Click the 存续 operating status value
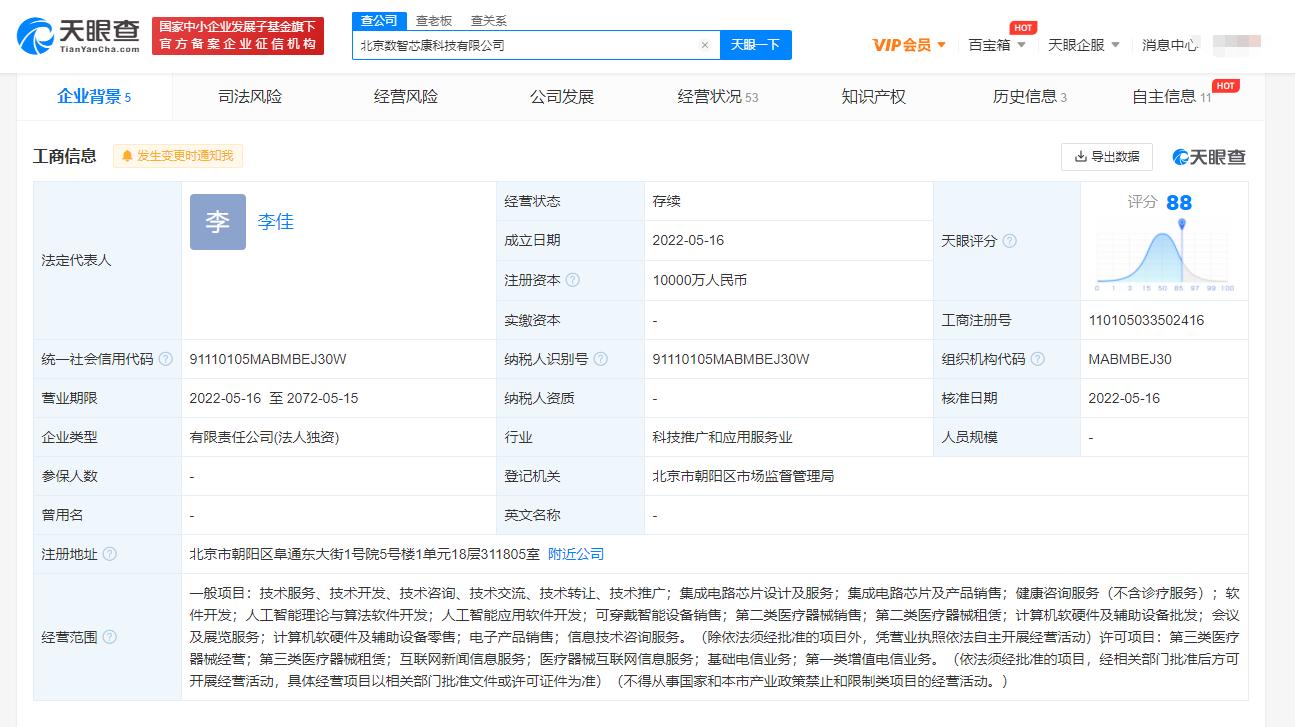 (x=666, y=201)
